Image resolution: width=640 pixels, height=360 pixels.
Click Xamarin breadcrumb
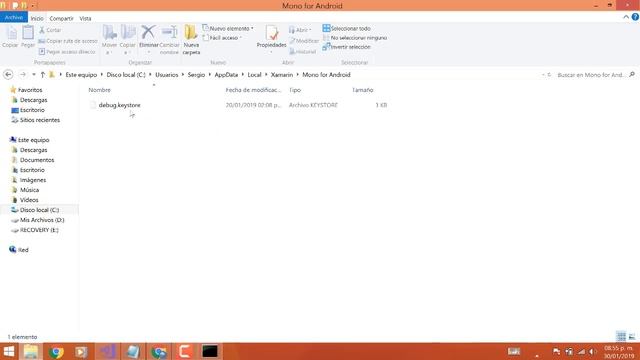point(282,75)
